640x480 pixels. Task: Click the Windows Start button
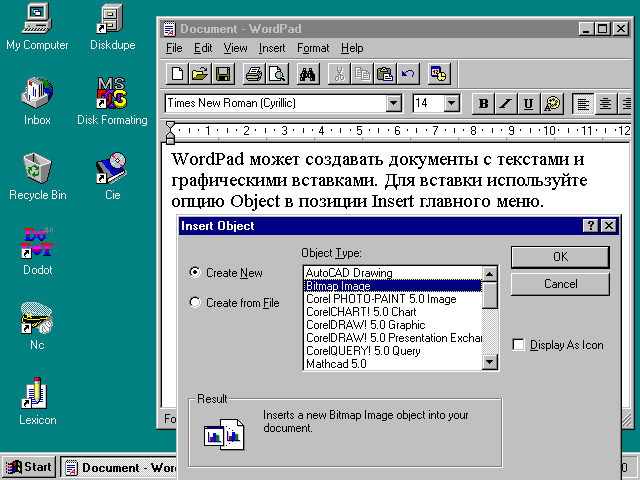click(x=29, y=467)
